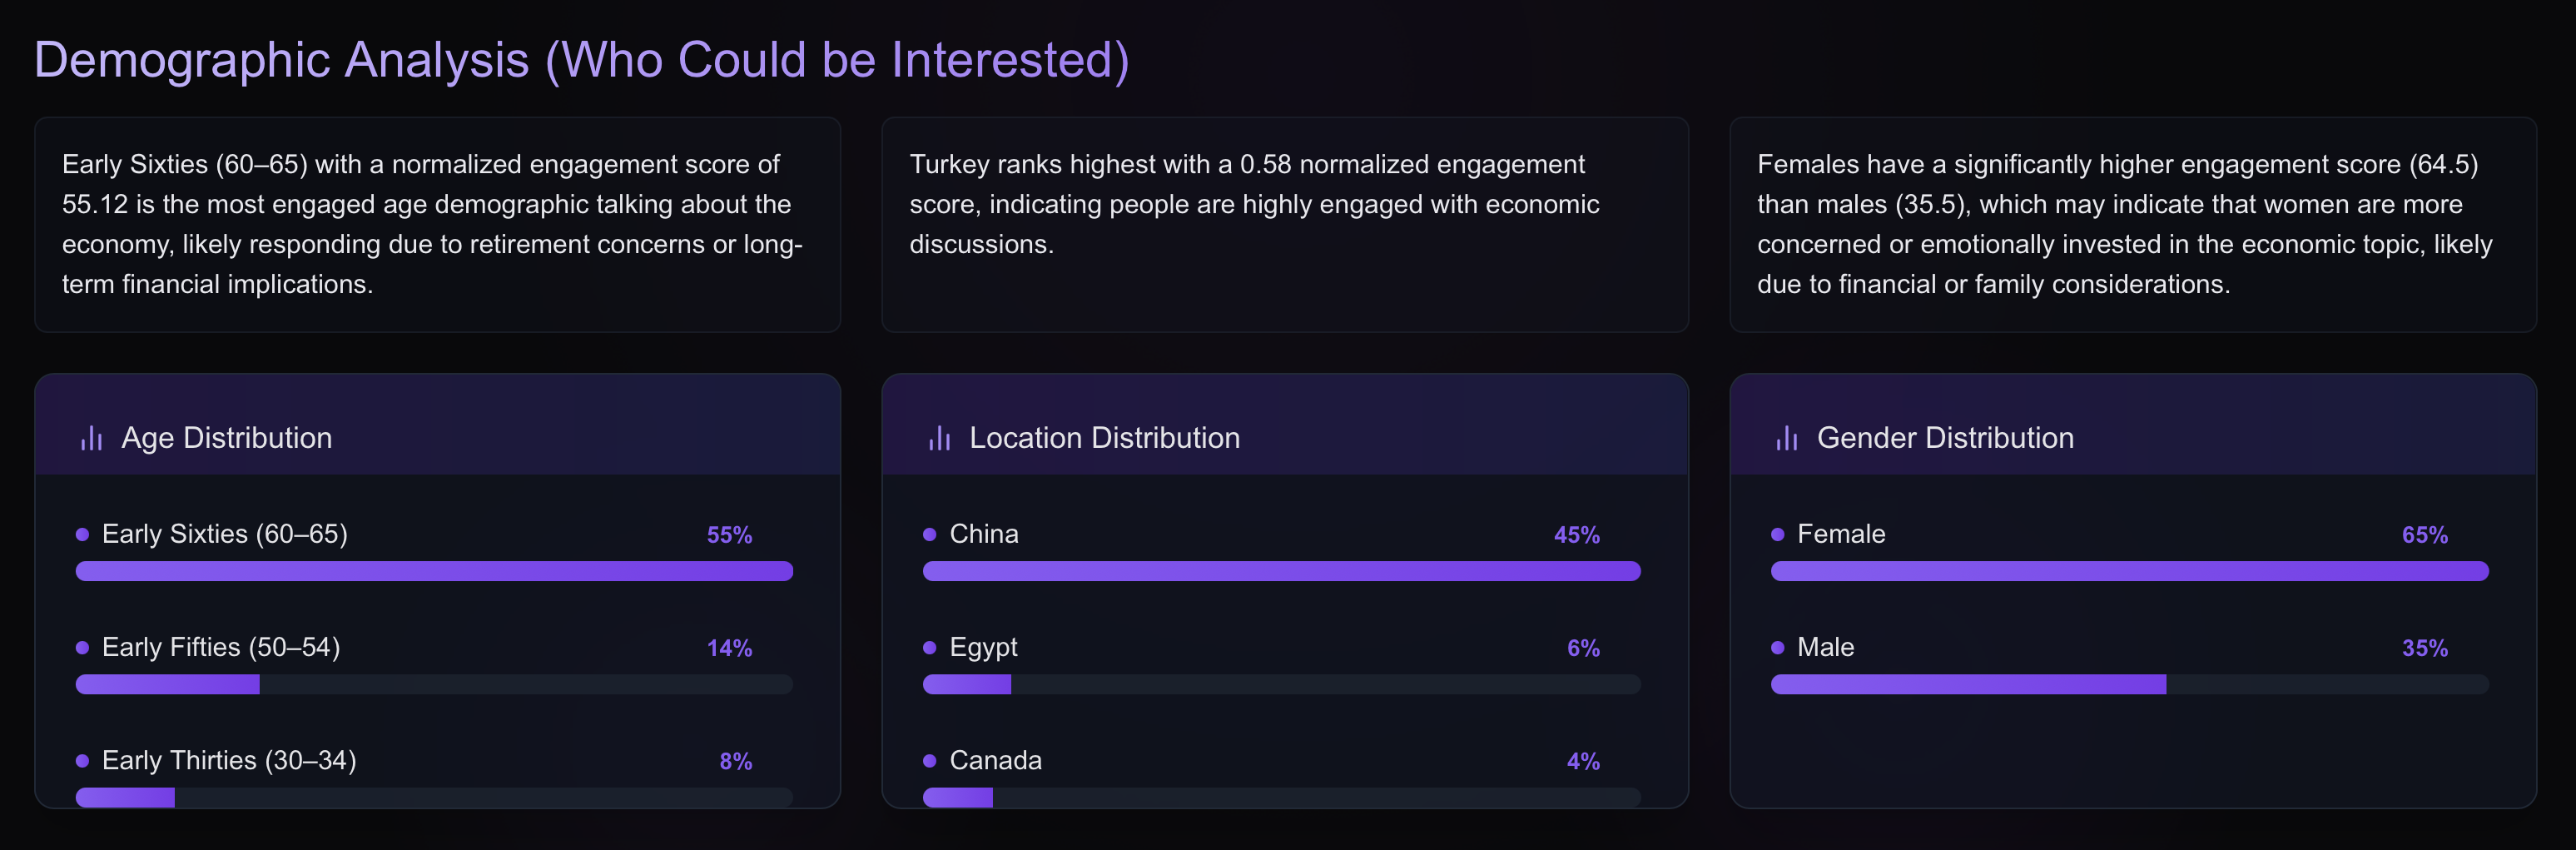Click the 45% label for China
Image resolution: width=2576 pixels, height=850 pixels.
point(1576,535)
